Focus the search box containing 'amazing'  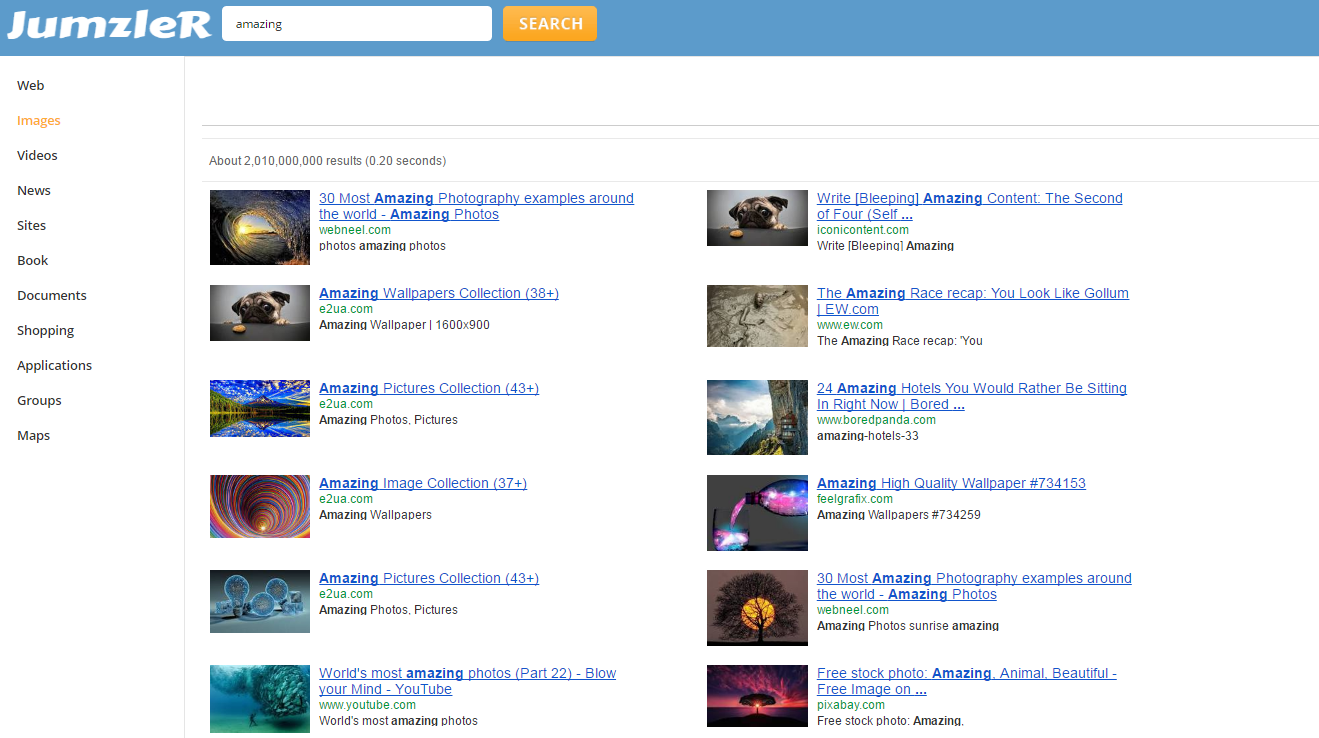(357, 24)
